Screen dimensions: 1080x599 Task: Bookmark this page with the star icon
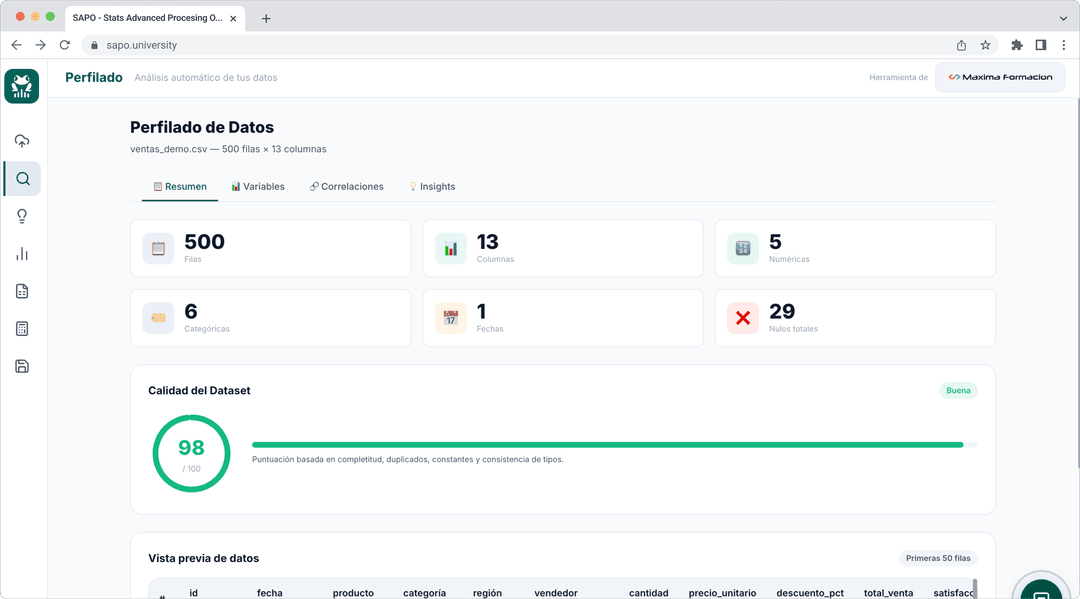tap(986, 45)
